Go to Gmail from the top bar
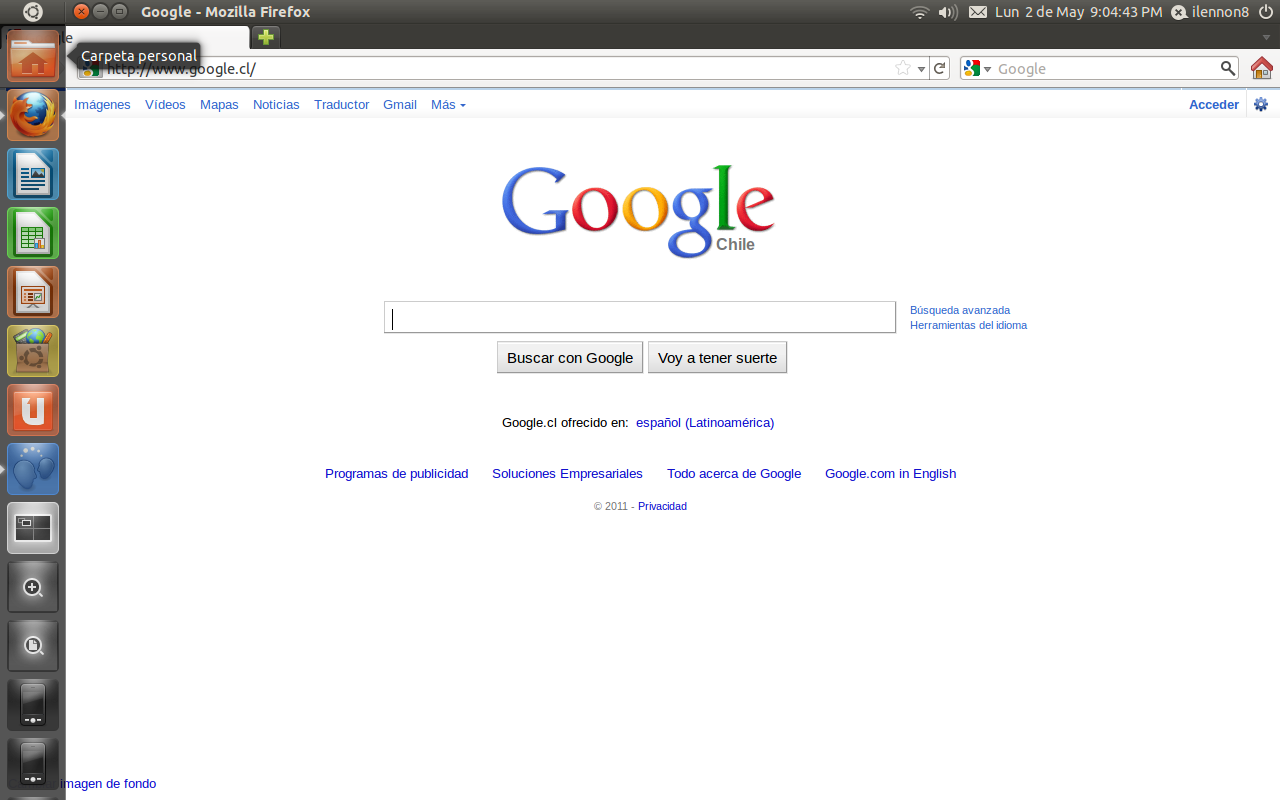1280x800 pixels. point(399,104)
